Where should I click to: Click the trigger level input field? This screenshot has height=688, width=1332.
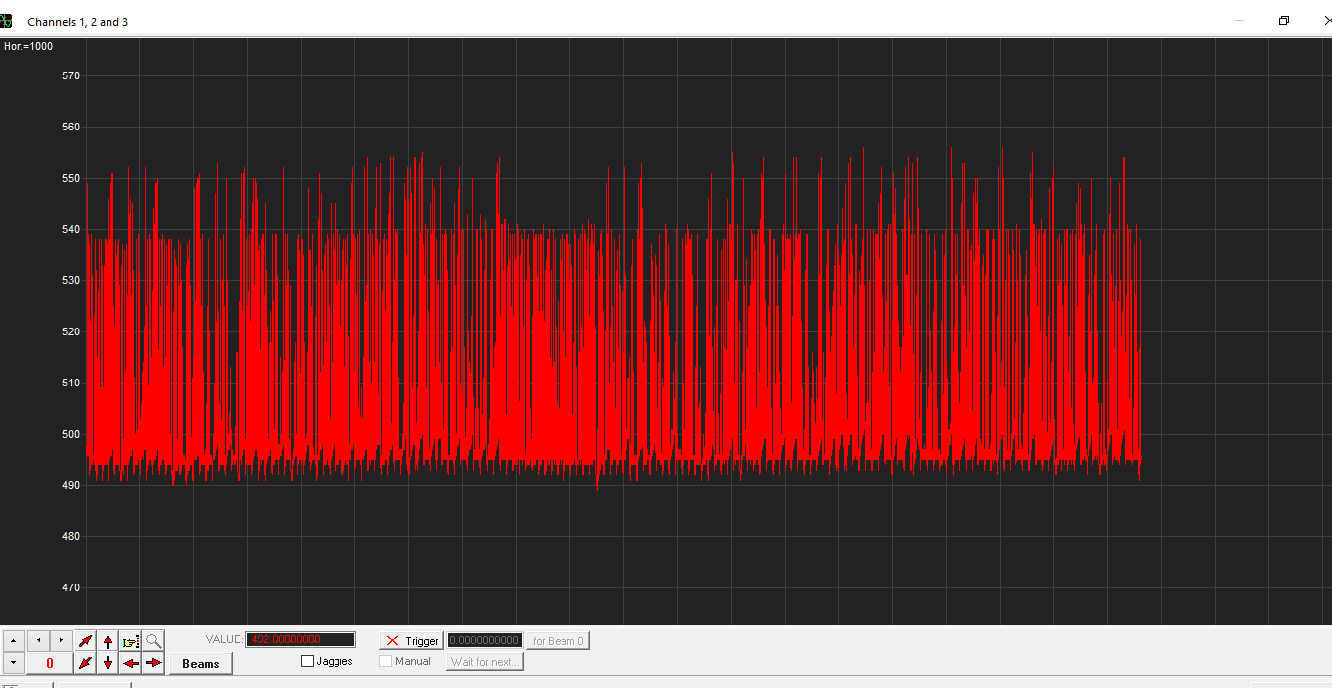(x=485, y=640)
